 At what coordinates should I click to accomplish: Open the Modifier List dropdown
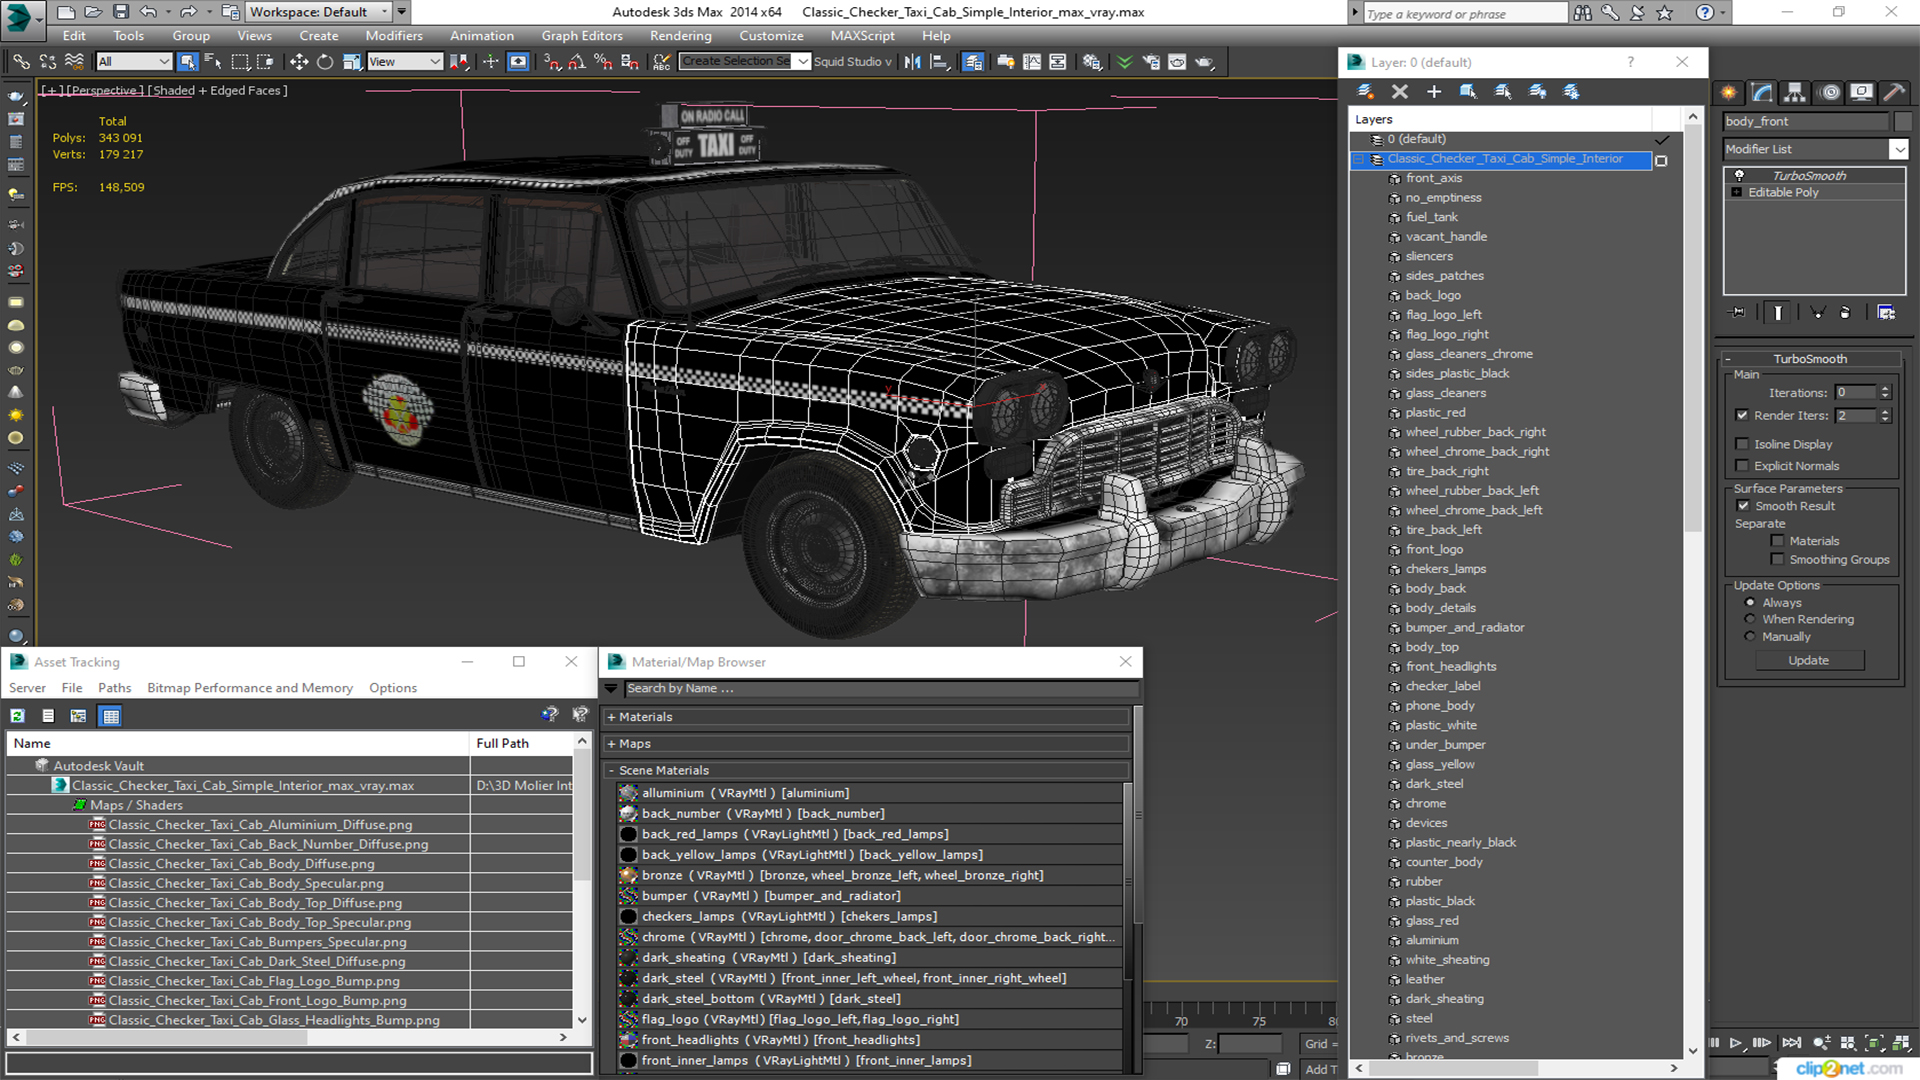1898,149
